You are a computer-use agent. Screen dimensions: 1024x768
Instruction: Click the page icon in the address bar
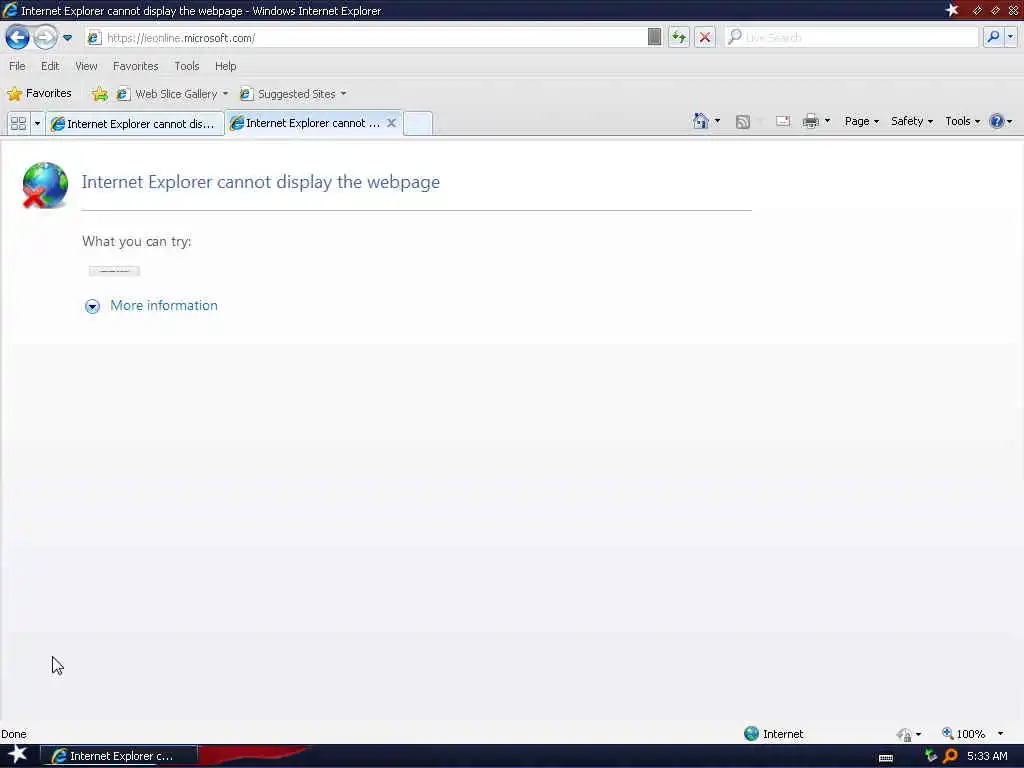click(x=94, y=38)
